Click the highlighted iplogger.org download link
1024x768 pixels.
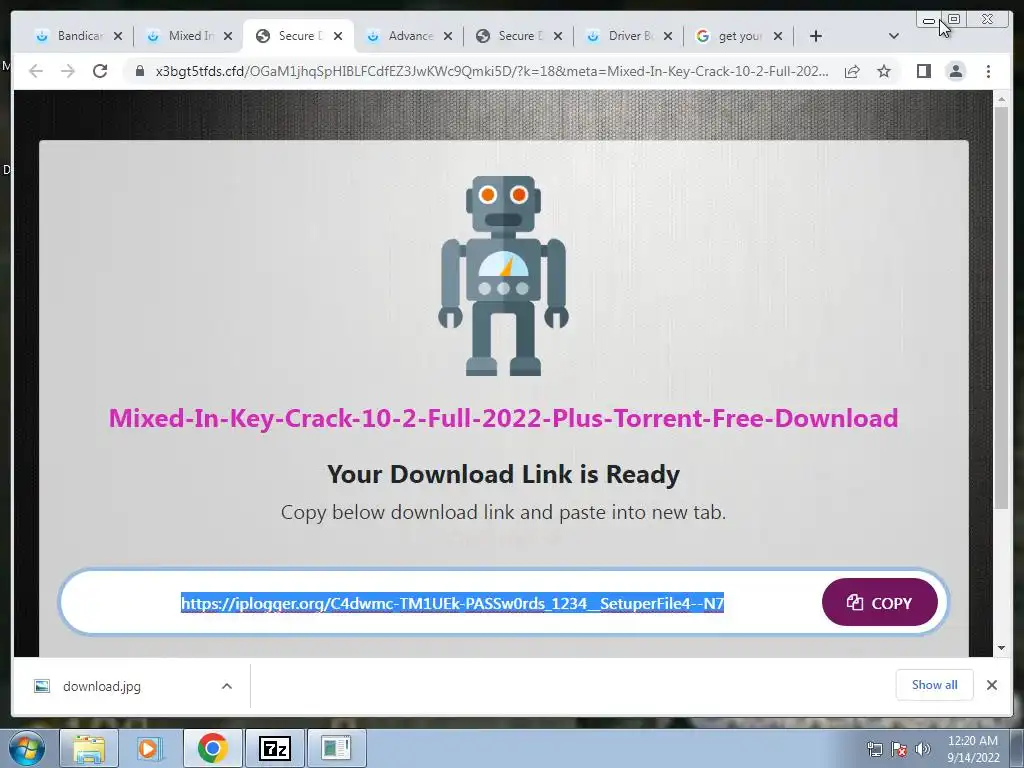452,603
